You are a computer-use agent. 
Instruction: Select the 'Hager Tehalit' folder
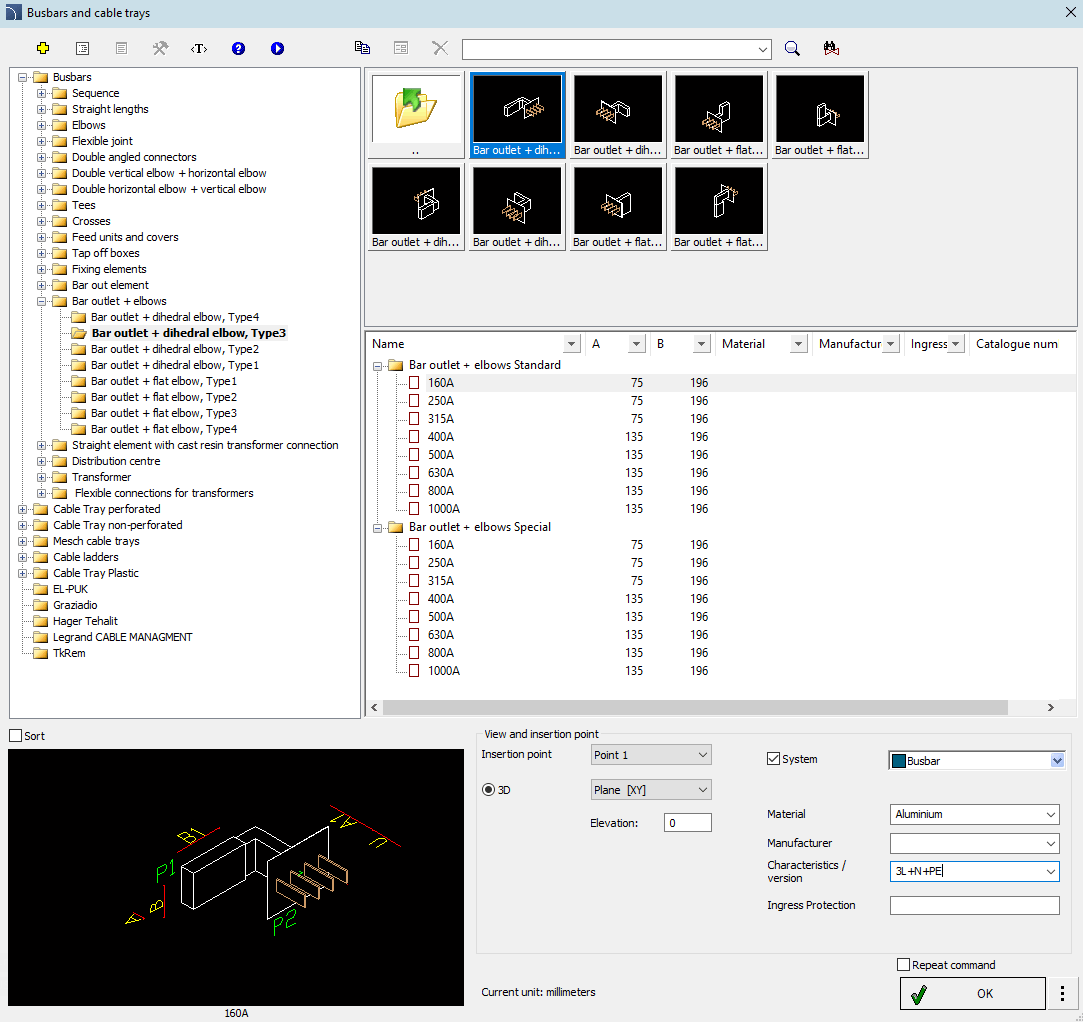[x=85, y=621]
